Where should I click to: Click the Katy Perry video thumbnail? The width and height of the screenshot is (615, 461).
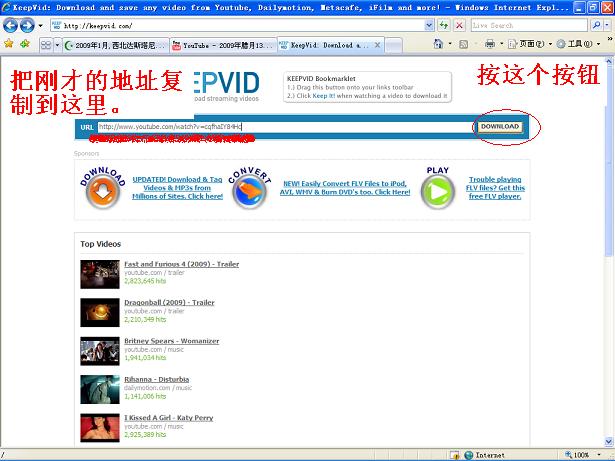coord(100,428)
